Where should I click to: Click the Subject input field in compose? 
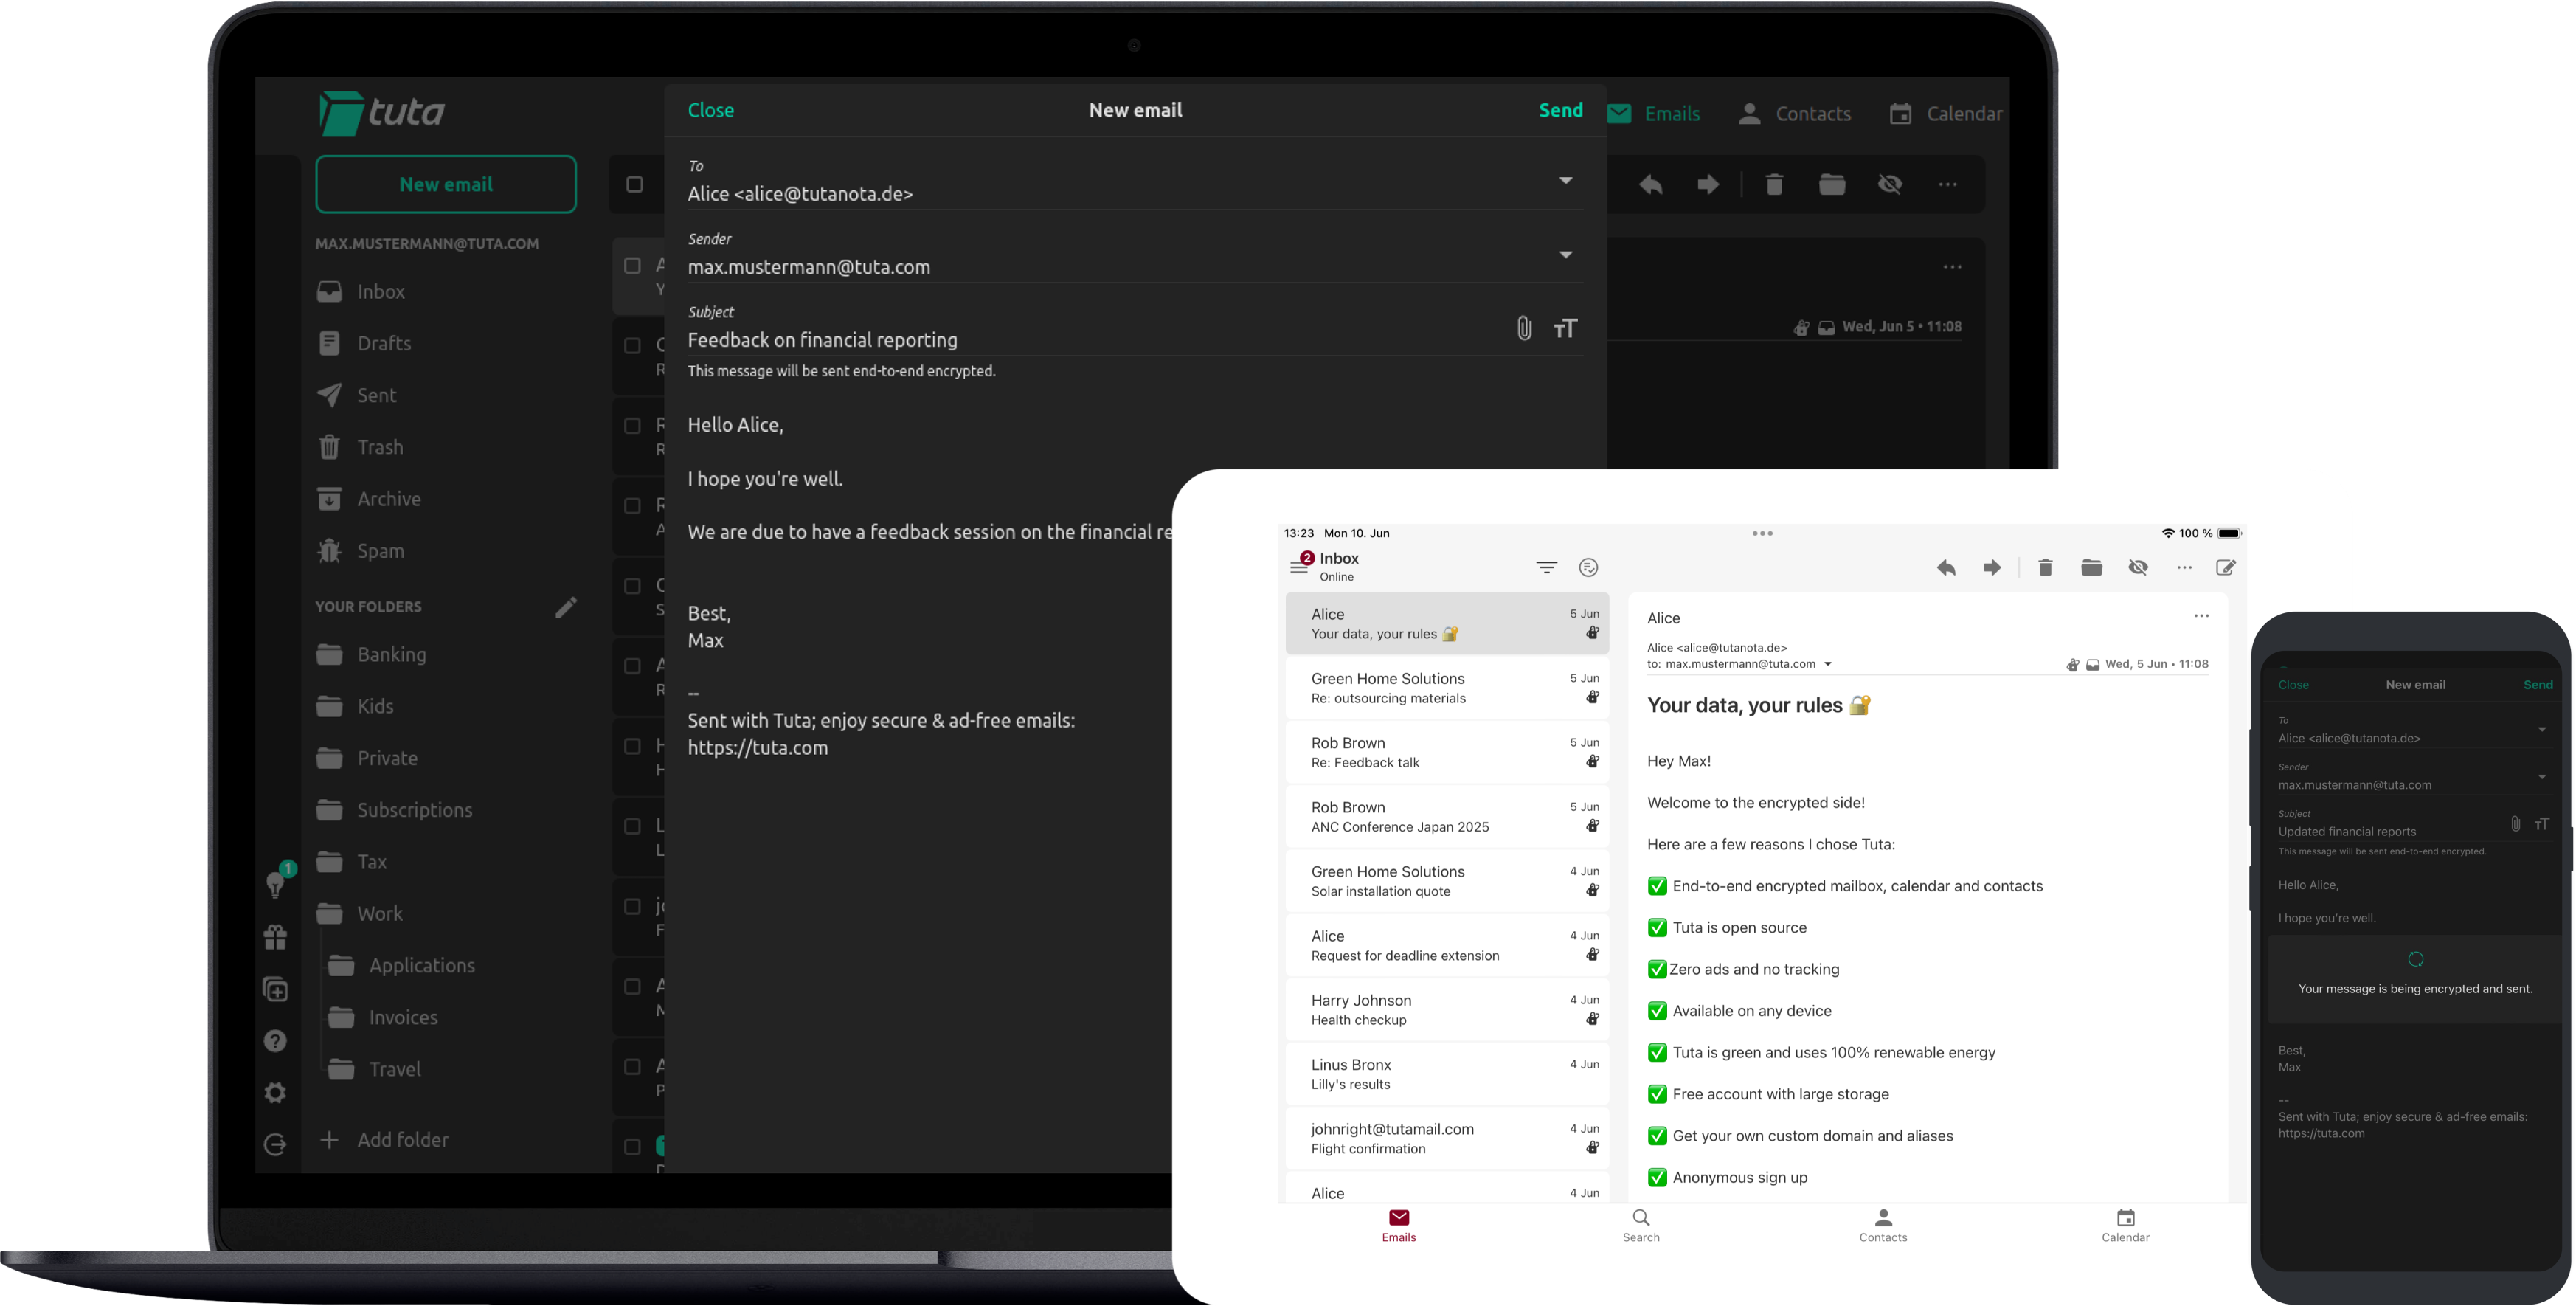point(1099,340)
